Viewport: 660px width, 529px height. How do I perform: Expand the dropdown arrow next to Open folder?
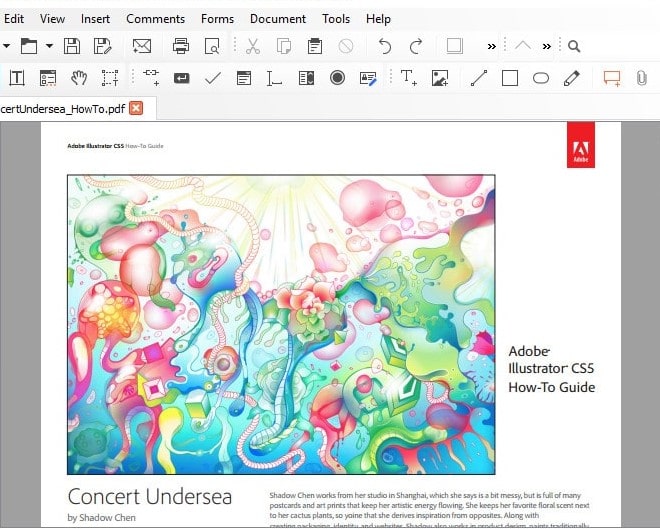(x=49, y=45)
